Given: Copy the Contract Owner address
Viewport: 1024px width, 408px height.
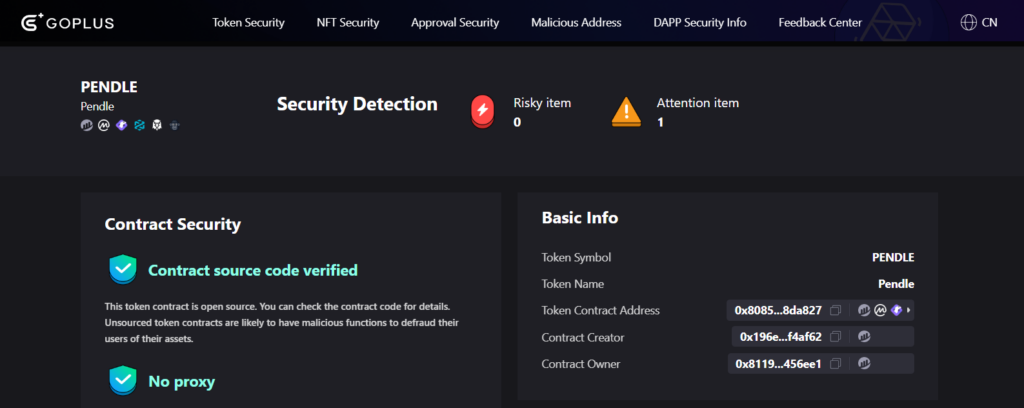Looking at the screenshot, I should [x=835, y=364].
